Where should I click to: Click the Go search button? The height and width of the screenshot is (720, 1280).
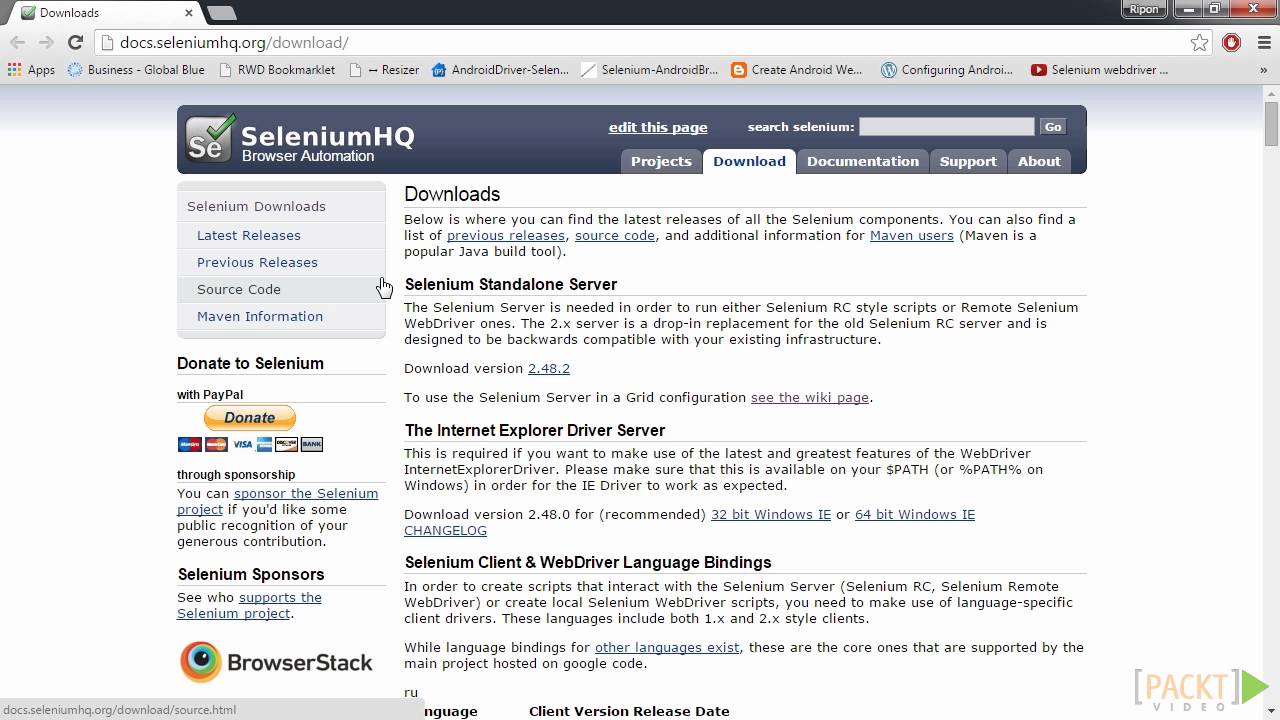click(x=1053, y=126)
